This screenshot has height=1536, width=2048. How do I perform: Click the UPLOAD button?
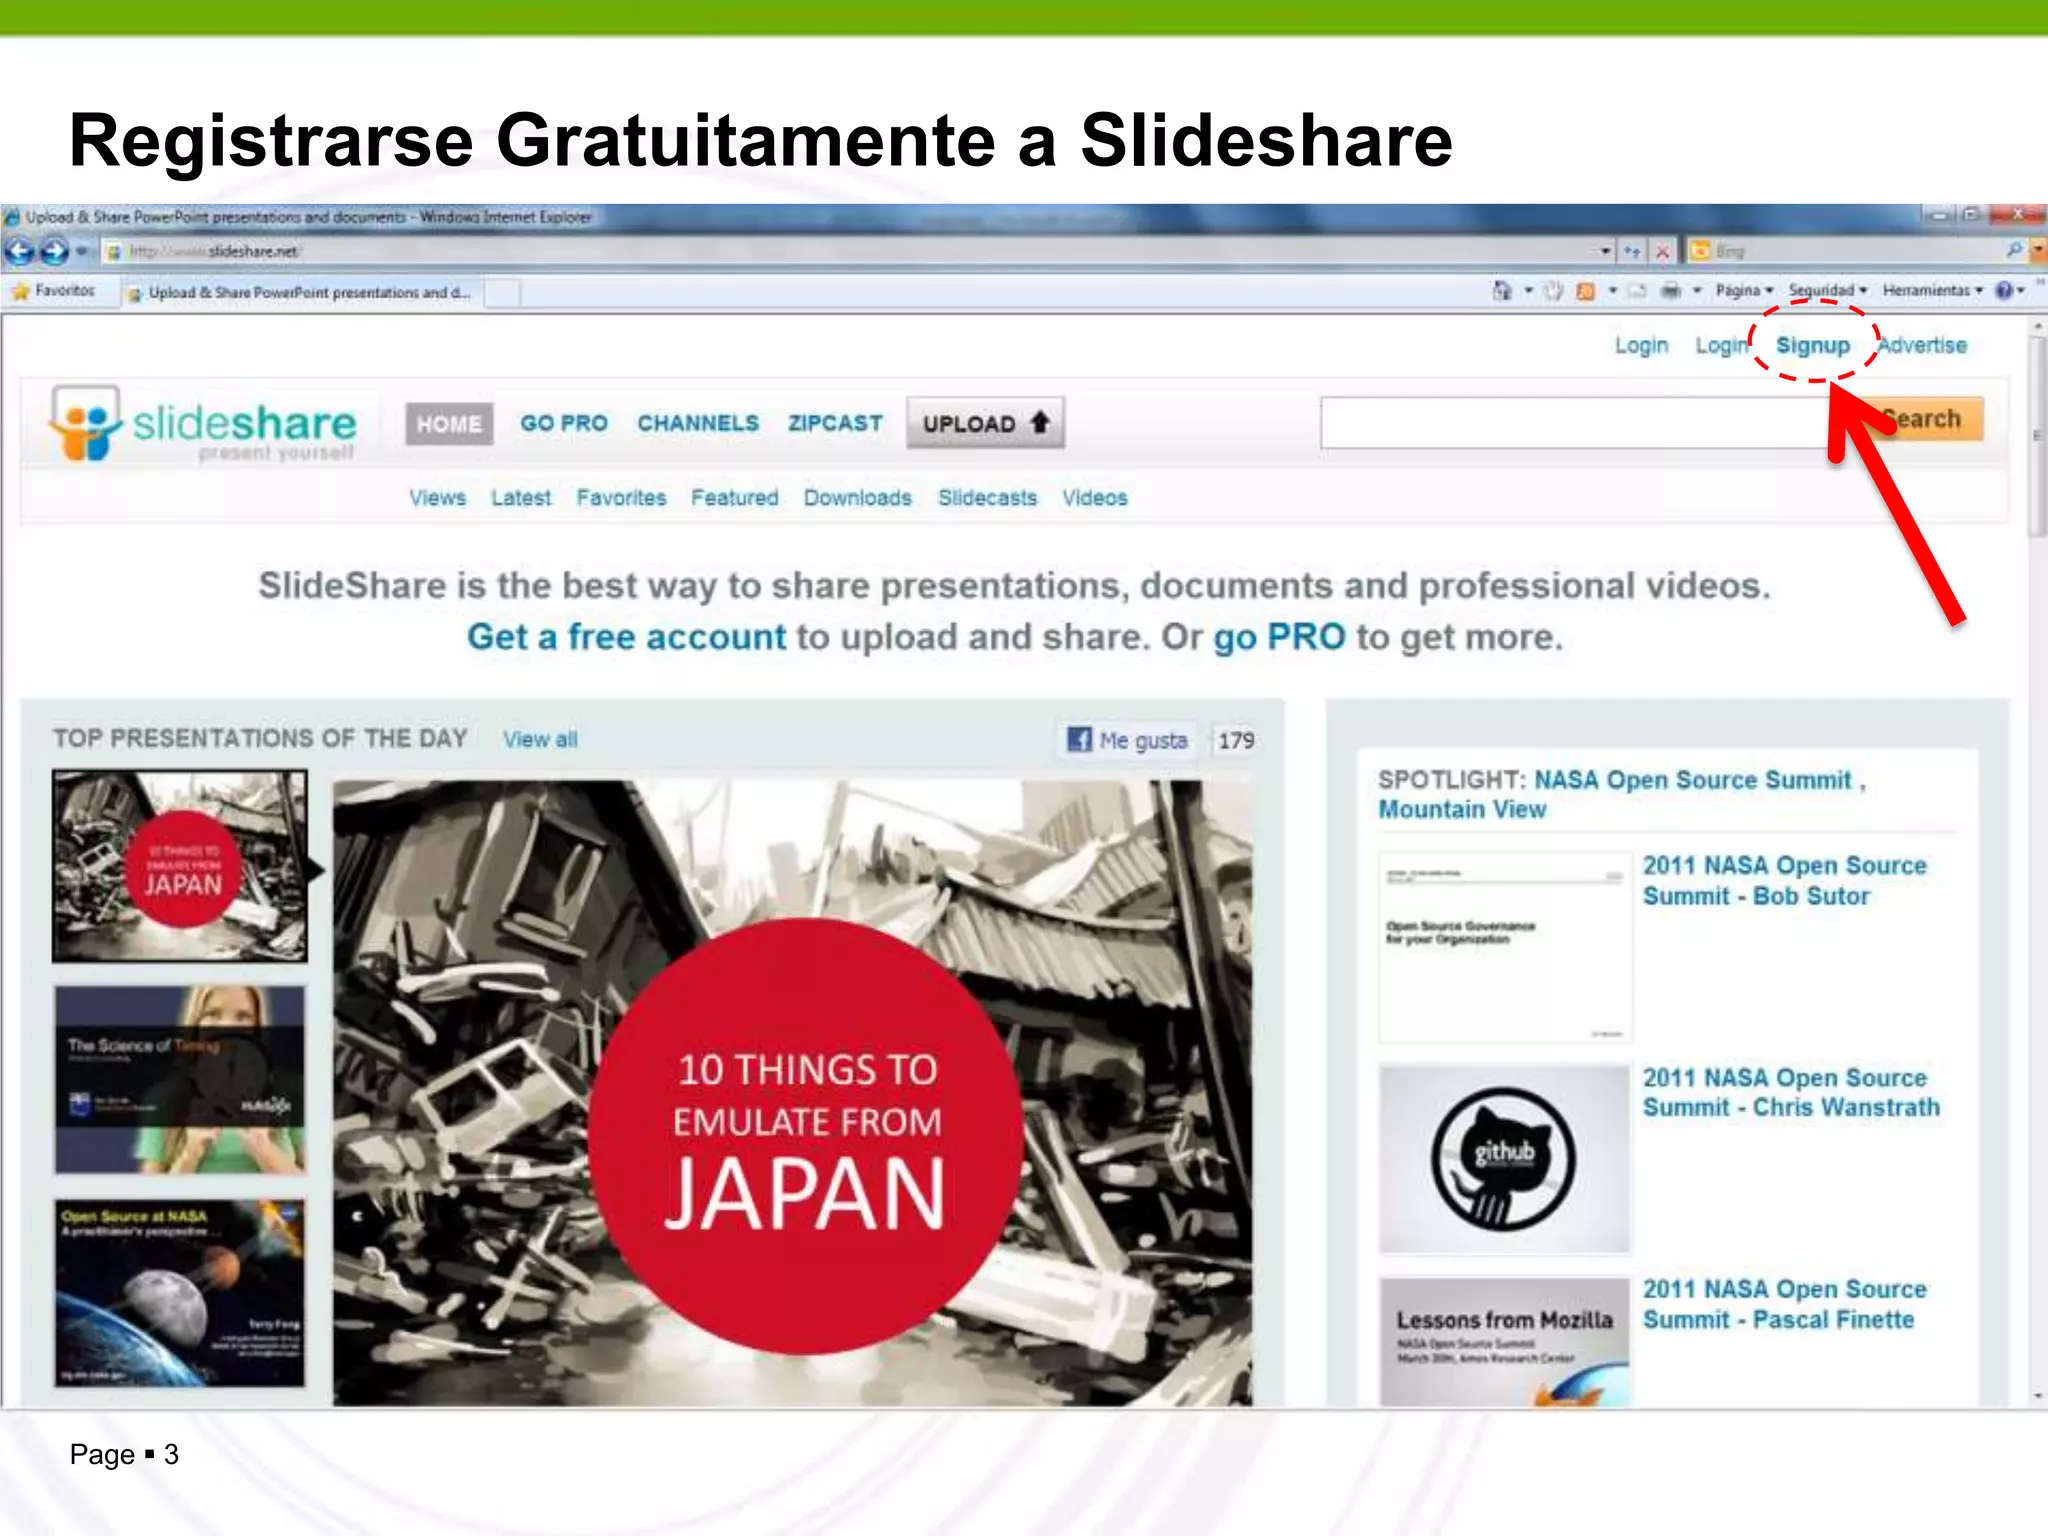tap(985, 423)
